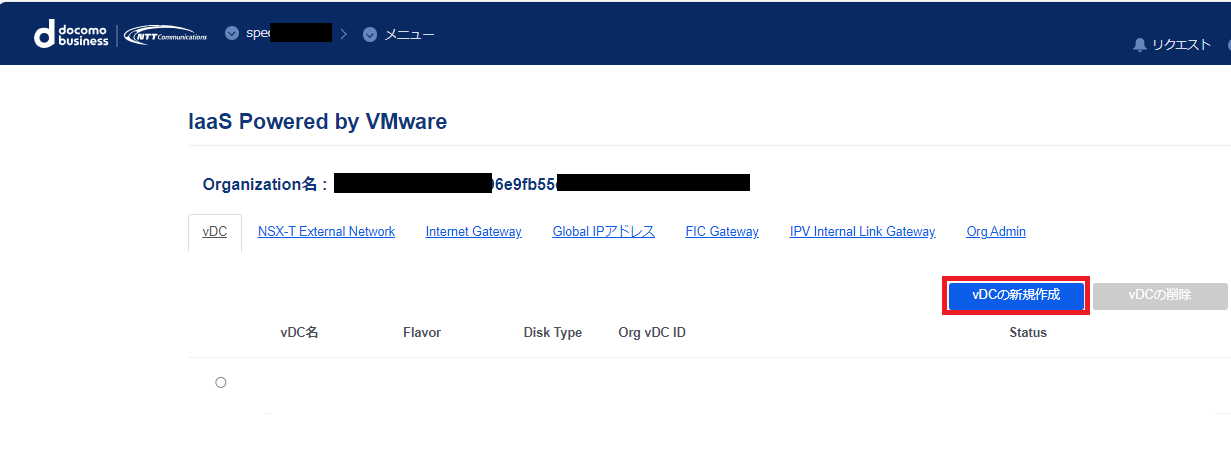Click the Organization名 label
The width and height of the screenshot is (1231, 457).
264,184
